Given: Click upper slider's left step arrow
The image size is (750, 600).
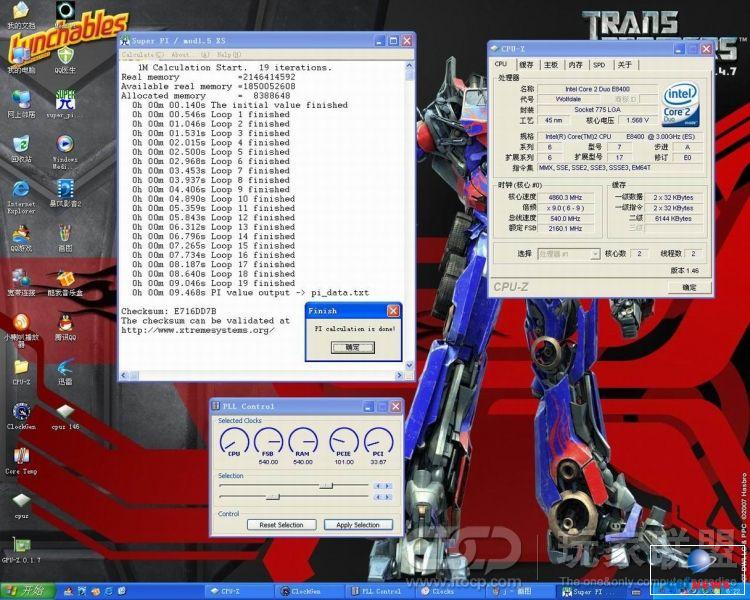Looking at the screenshot, I should click(x=378, y=486).
